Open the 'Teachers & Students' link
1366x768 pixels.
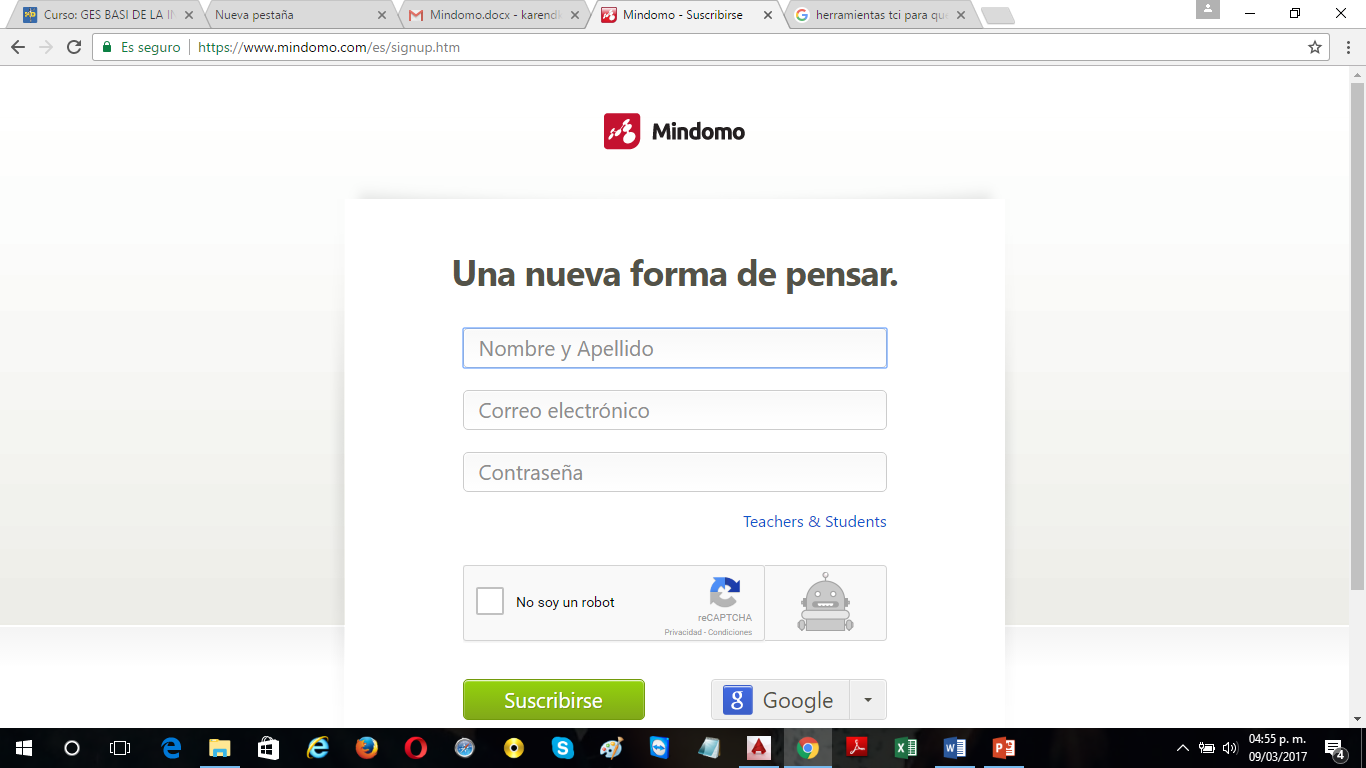tap(815, 522)
